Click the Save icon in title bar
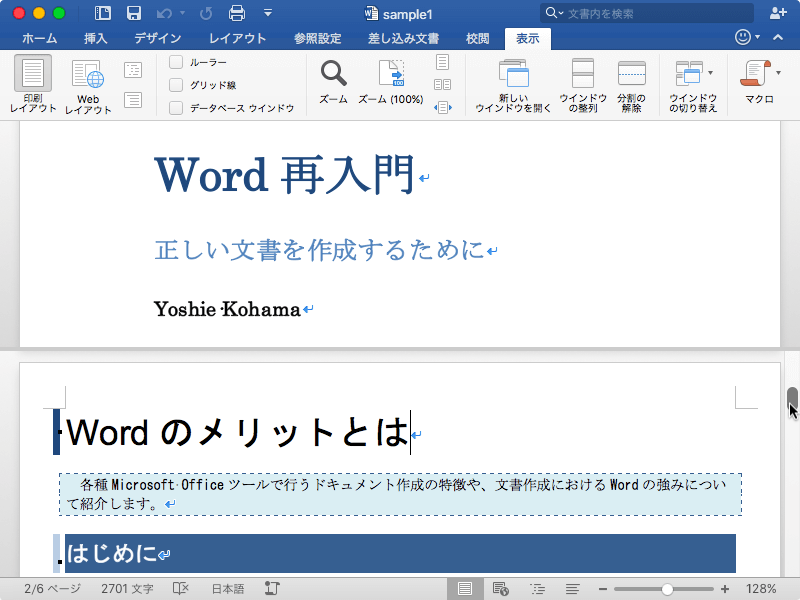 (133, 13)
